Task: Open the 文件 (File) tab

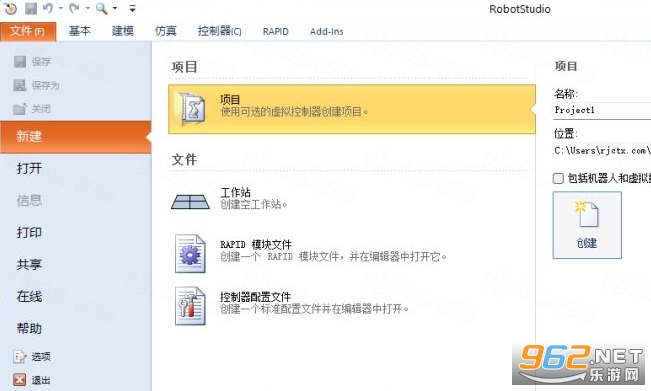Action: (x=28, y=31)
